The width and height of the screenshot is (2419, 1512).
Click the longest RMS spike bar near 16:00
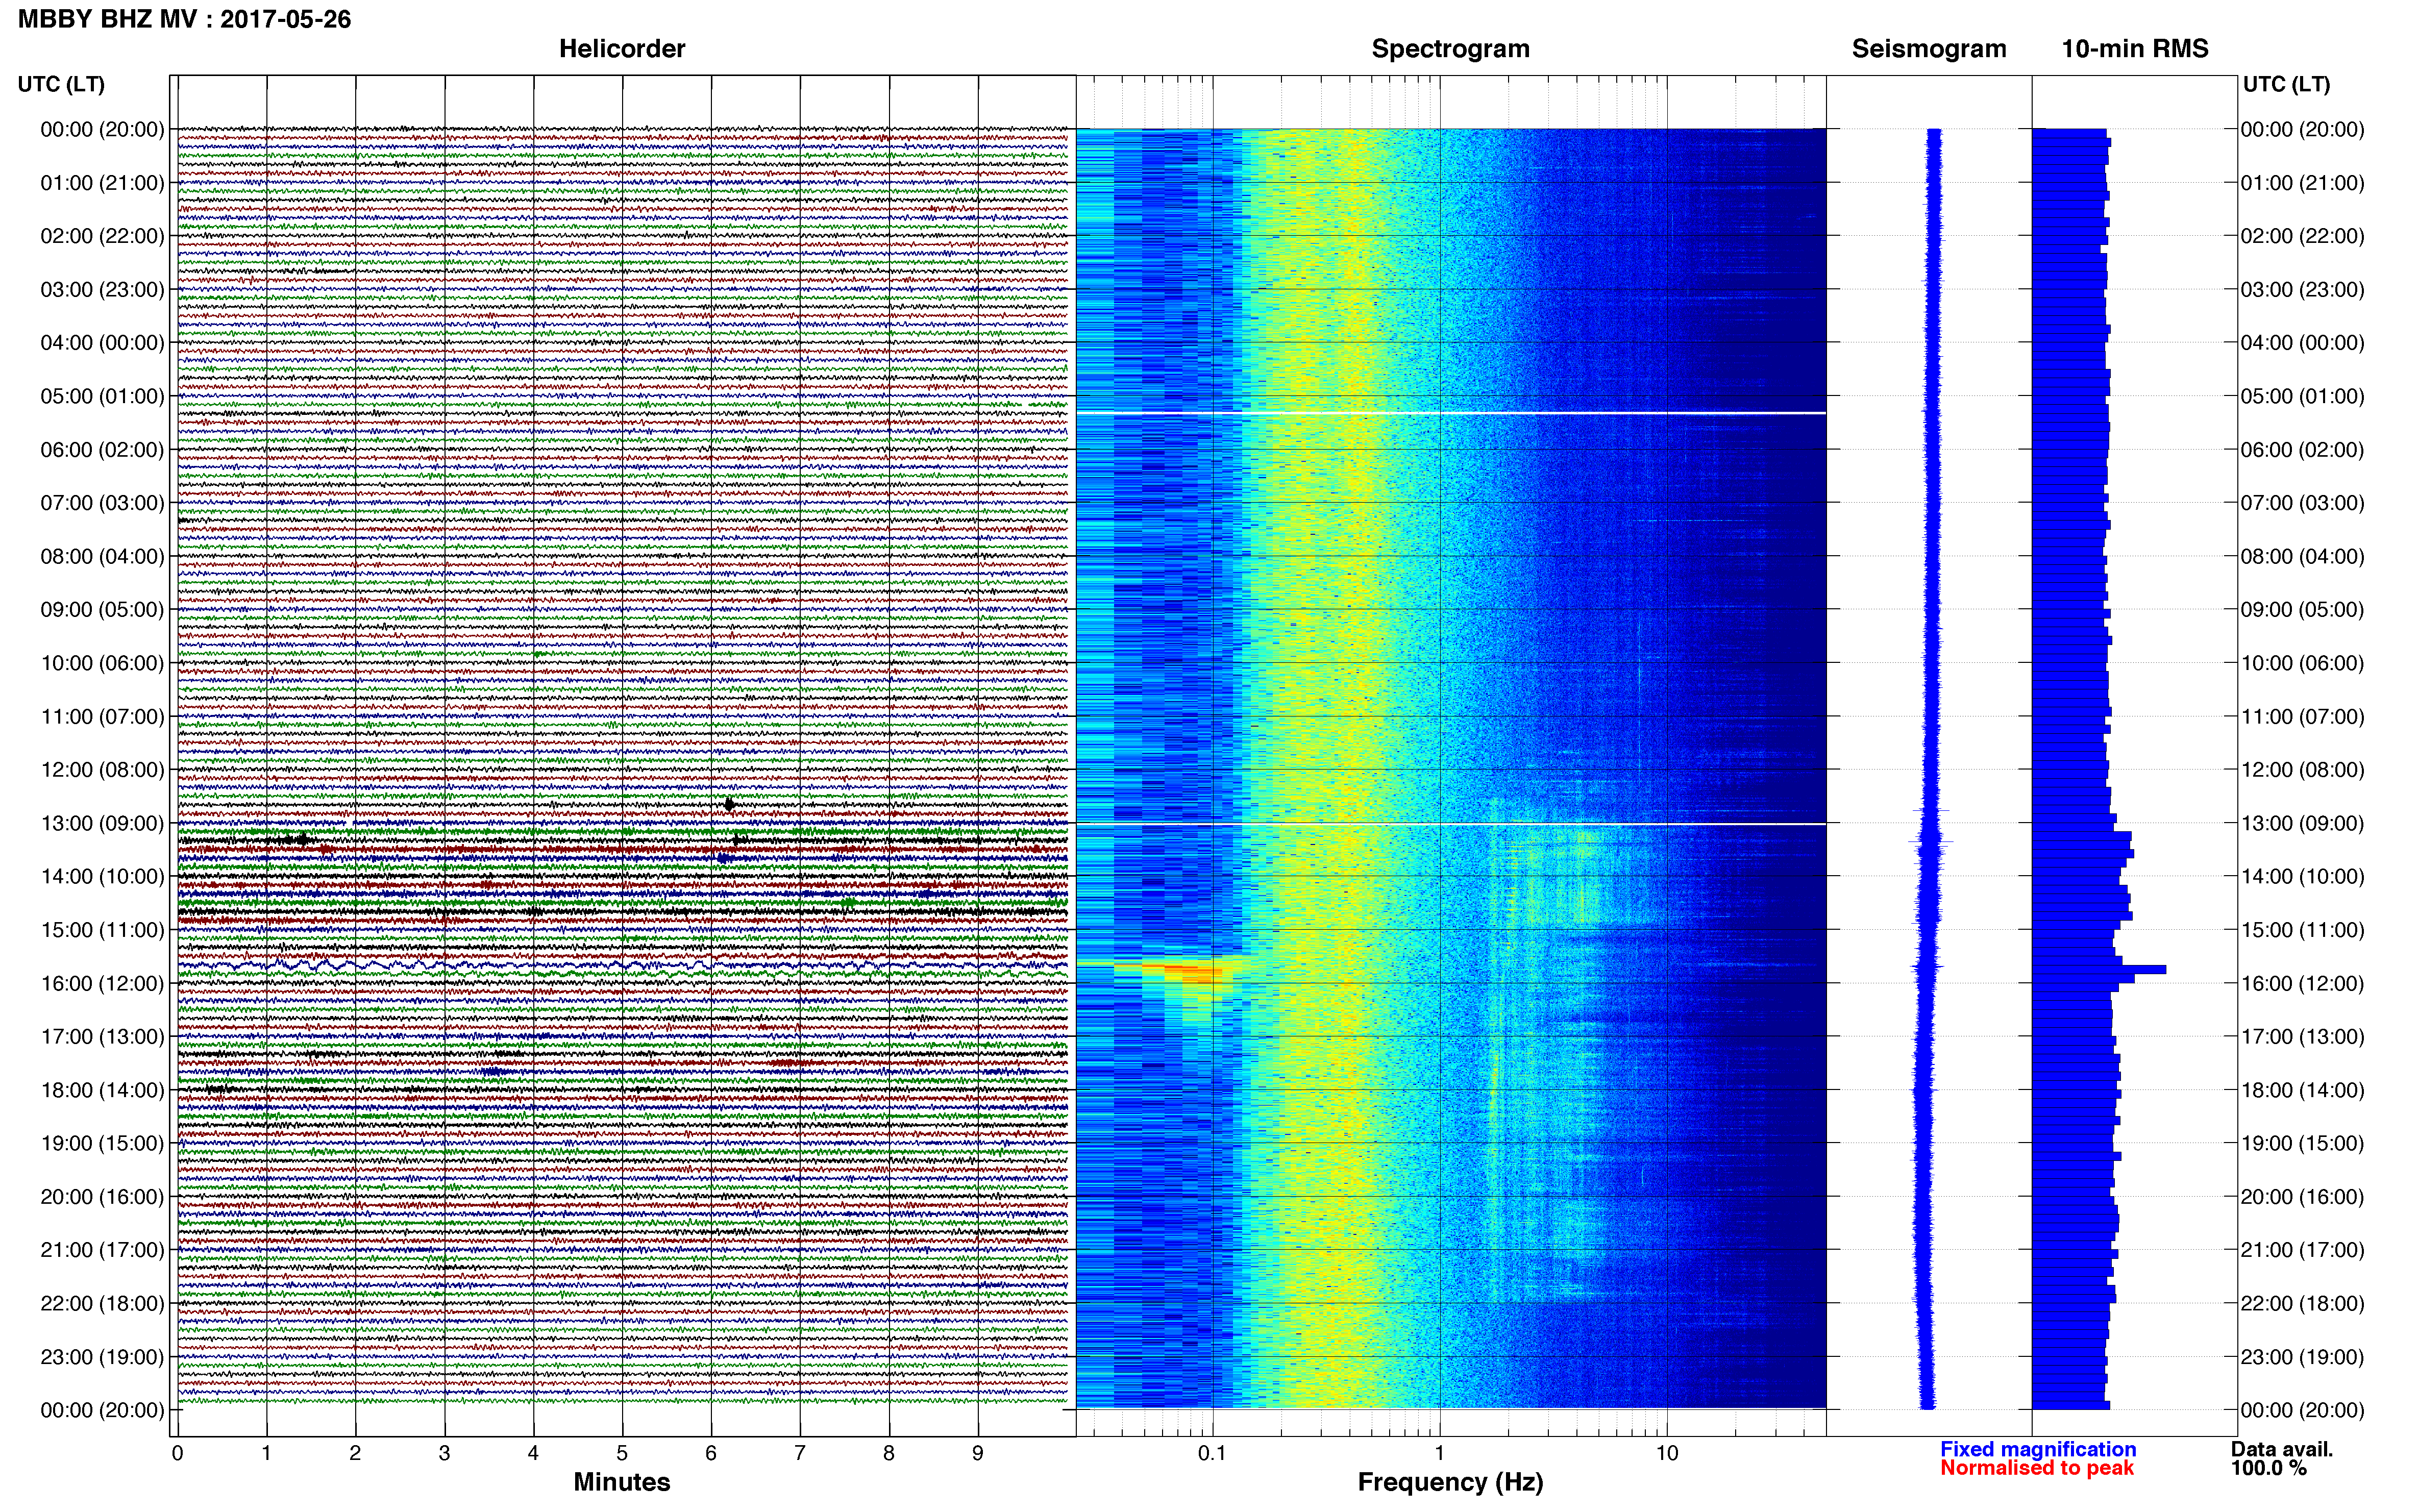pos(2099,969)
